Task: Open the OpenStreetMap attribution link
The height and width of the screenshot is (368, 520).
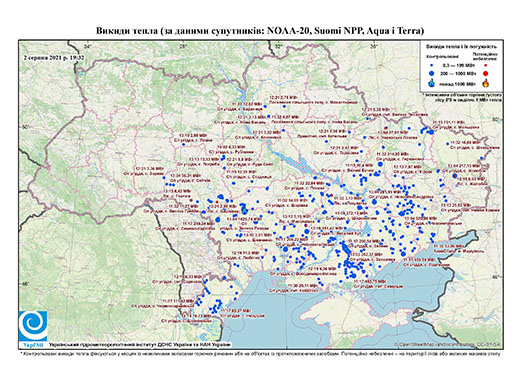Action: [x=447, y=344]
